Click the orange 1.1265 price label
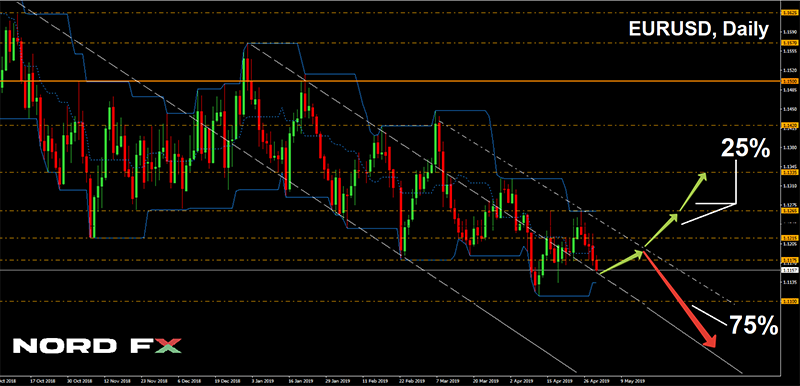Image resolution: width=800 pixels, height=386 pixels. 790,210
